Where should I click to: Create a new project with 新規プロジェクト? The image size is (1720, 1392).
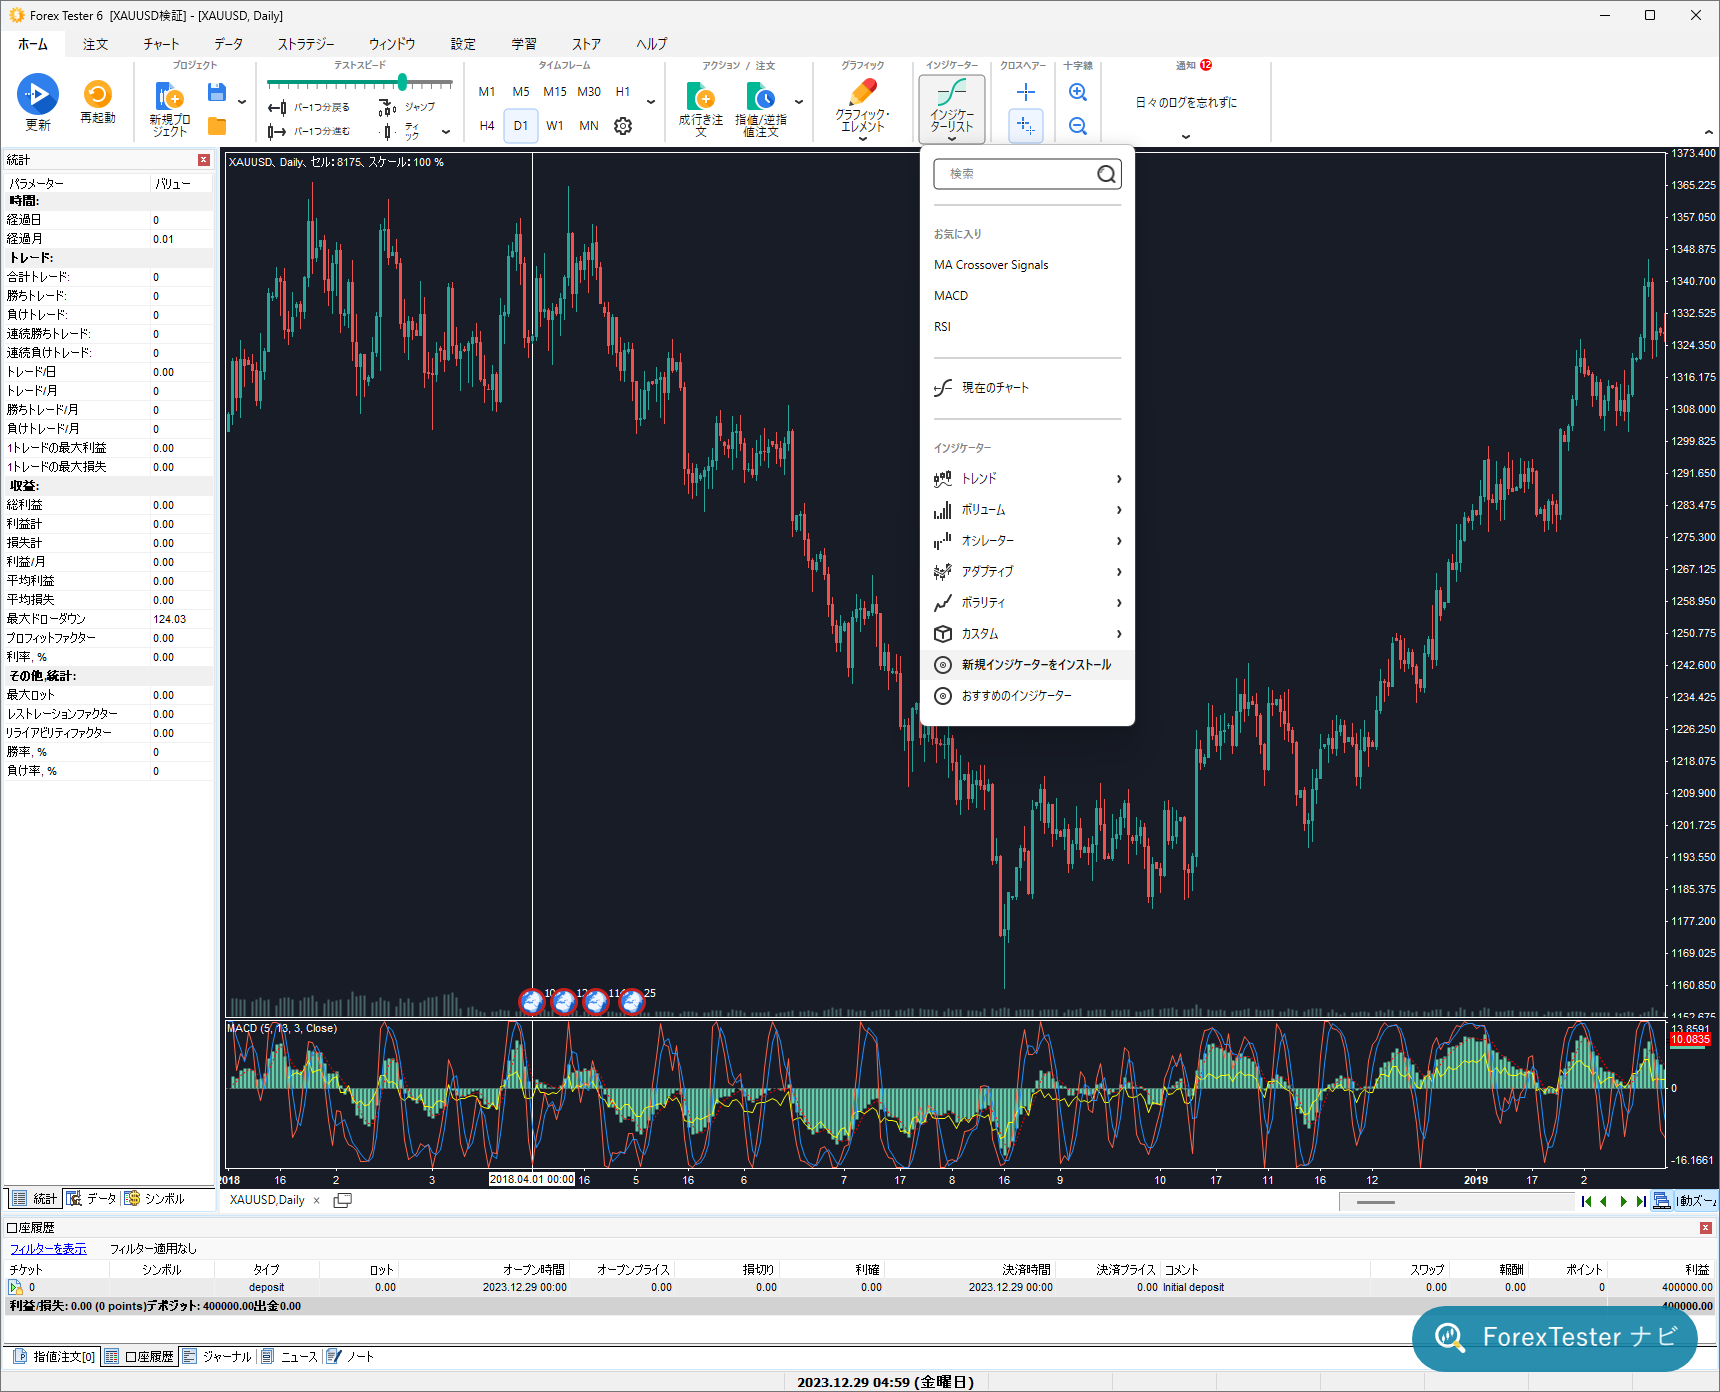point(169,108)
